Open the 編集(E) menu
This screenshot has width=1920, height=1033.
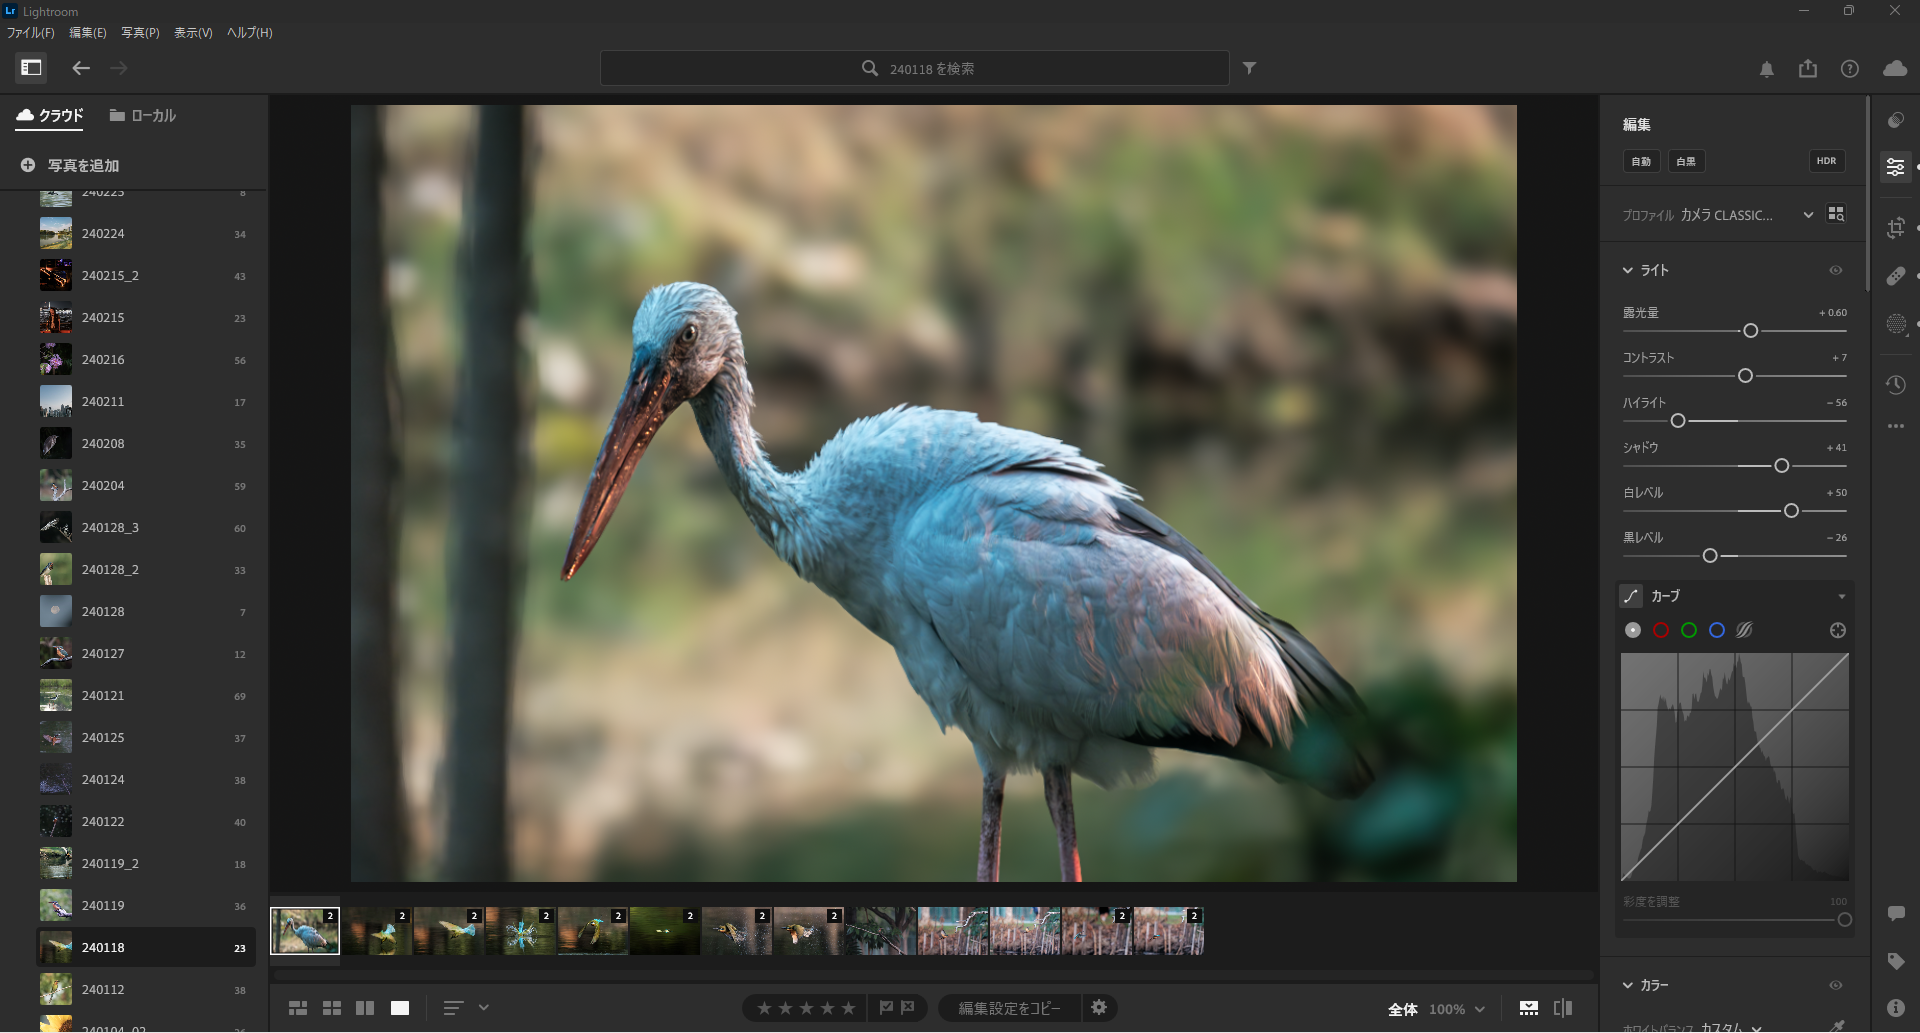[x=88, y=33]
